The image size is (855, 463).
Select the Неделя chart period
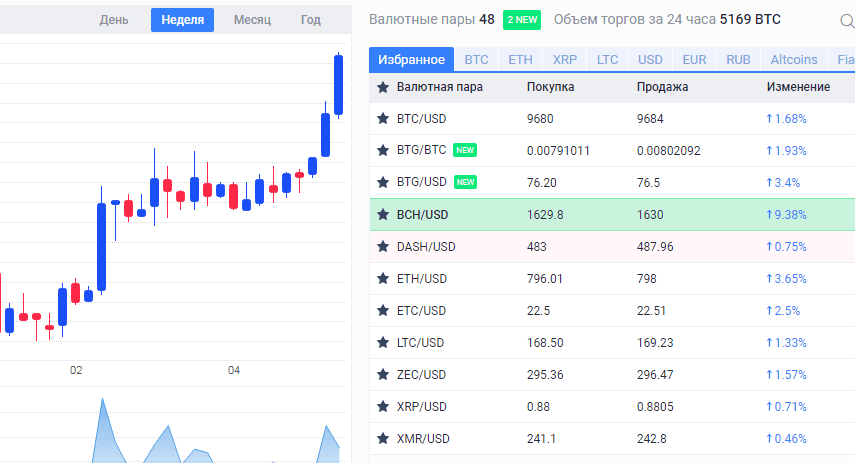(x=183, y=20)
